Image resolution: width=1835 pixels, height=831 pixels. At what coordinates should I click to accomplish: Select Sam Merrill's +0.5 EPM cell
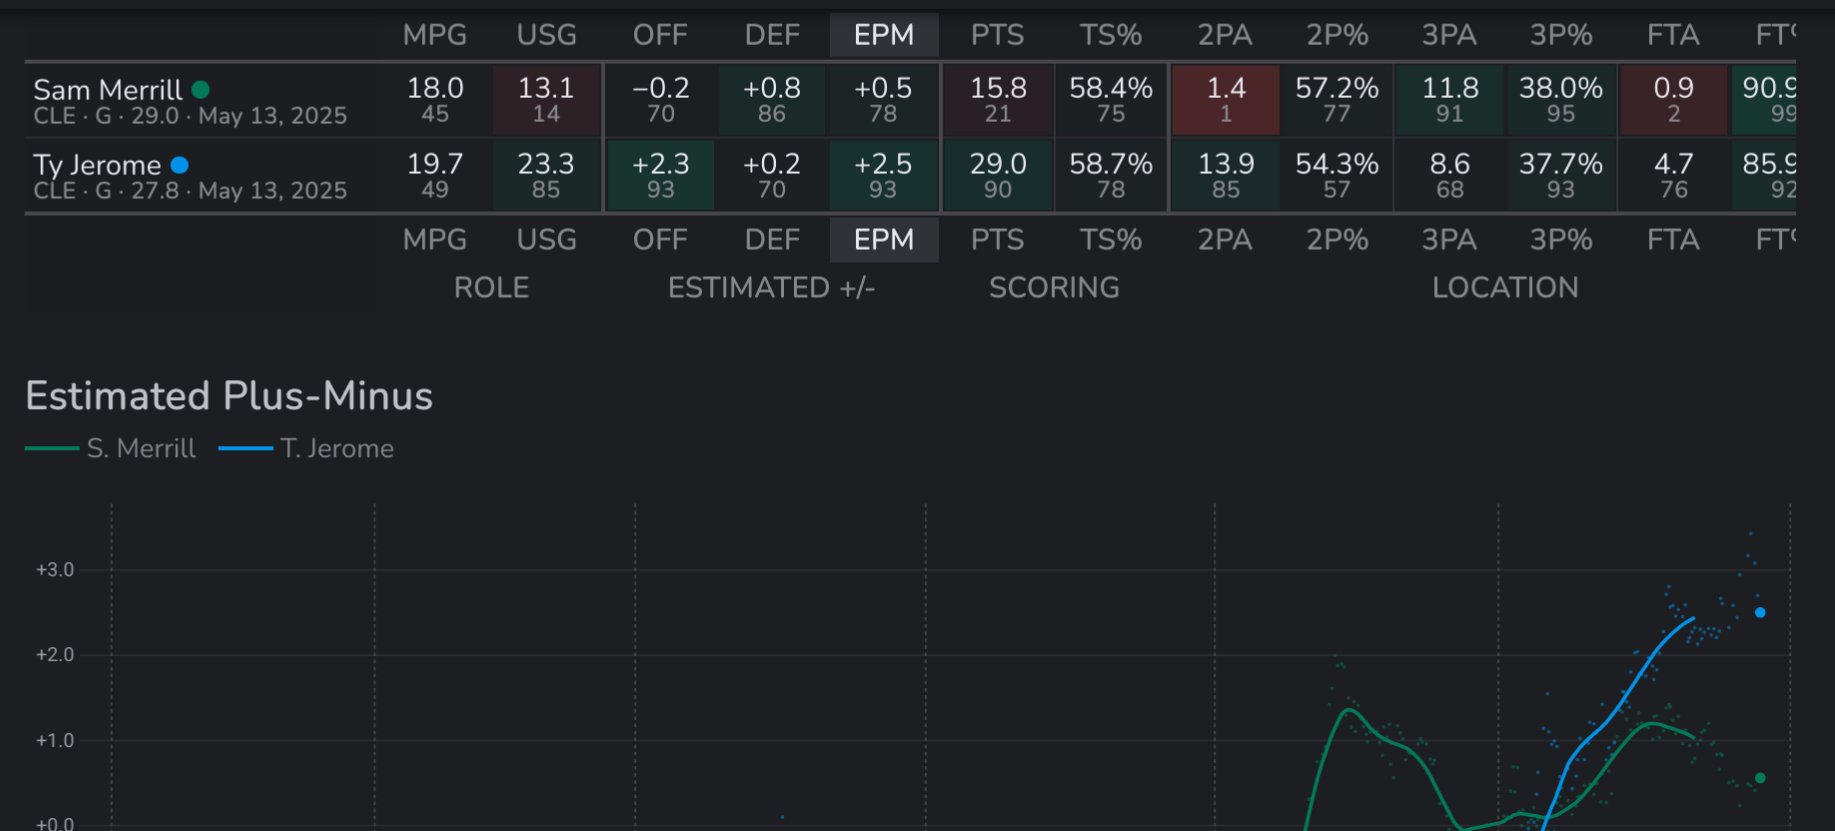click(x=883, y=100)
